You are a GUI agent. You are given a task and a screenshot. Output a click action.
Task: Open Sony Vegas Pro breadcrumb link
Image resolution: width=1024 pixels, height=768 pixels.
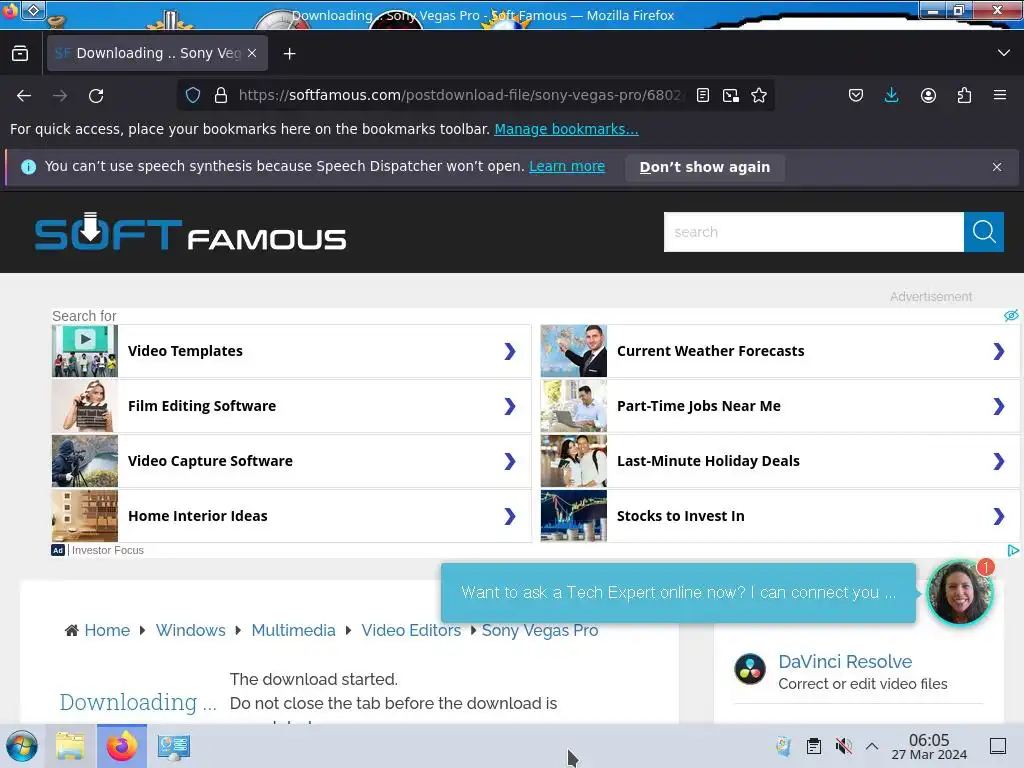539,630
